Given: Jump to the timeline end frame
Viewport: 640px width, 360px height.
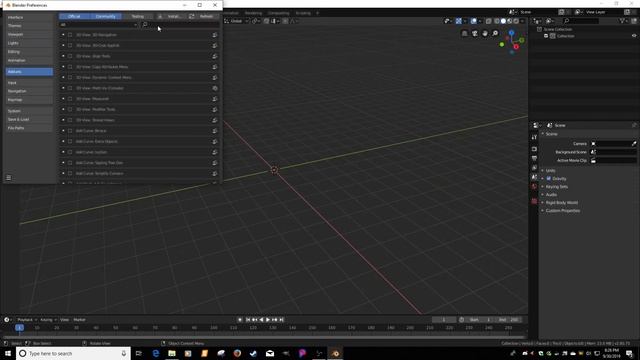Looking at the screenshot, I should coord(281,320).
